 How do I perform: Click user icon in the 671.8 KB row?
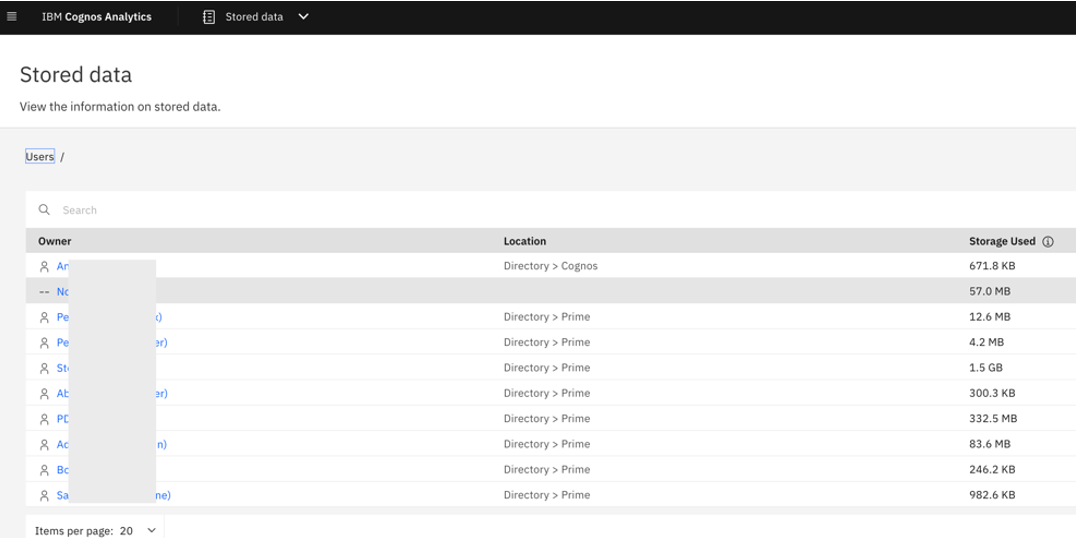(x=44, y=267)
